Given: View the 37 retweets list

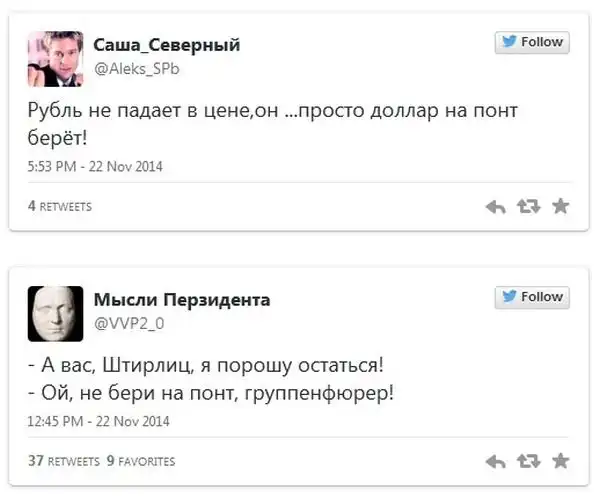Looking at the screenshot, I should (63, 461).
